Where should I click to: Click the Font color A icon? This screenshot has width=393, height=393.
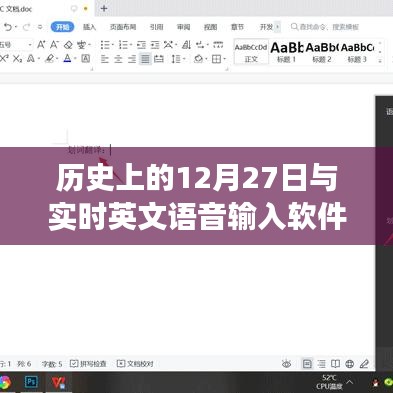[68, 59]
